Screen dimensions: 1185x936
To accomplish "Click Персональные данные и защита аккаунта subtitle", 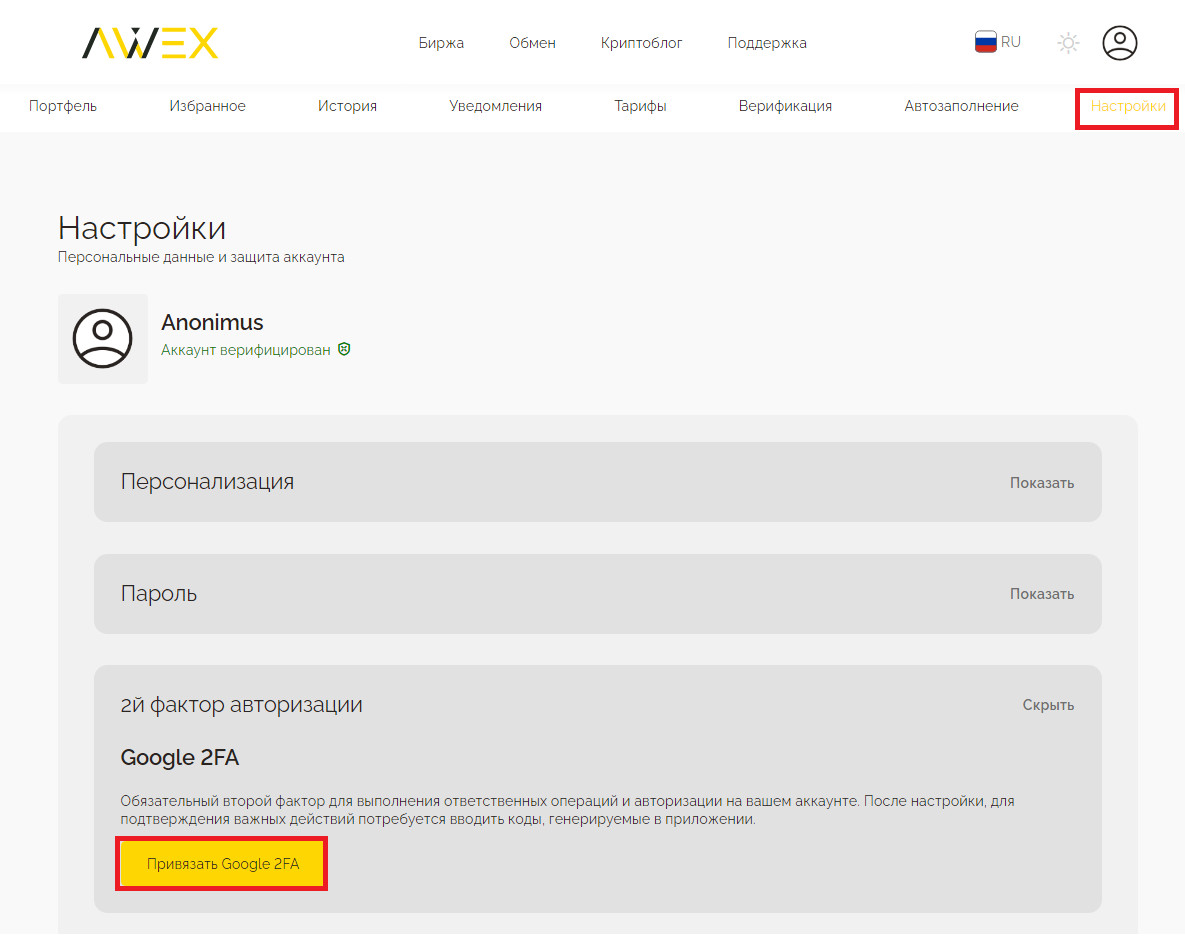I will [x=201, y=257].
